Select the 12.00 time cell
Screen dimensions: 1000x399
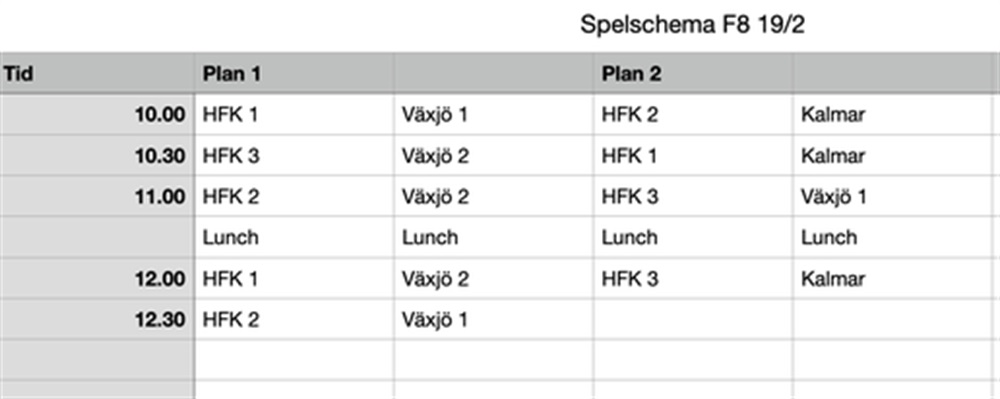tap(97, 279)
